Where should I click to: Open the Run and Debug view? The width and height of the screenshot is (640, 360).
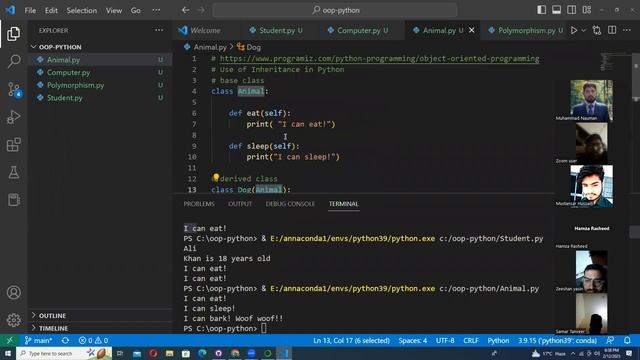(13, 117)
